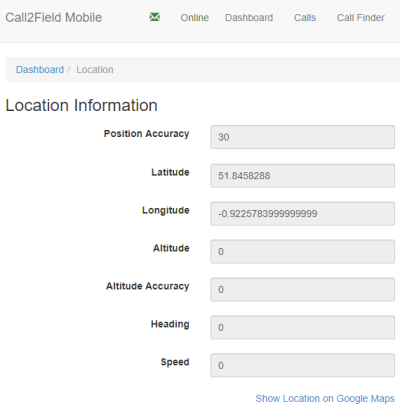The width and height of the screenshot is (400, 411).
Task: Click the Call2Field Mobile brand title
Action: [54, 17]
